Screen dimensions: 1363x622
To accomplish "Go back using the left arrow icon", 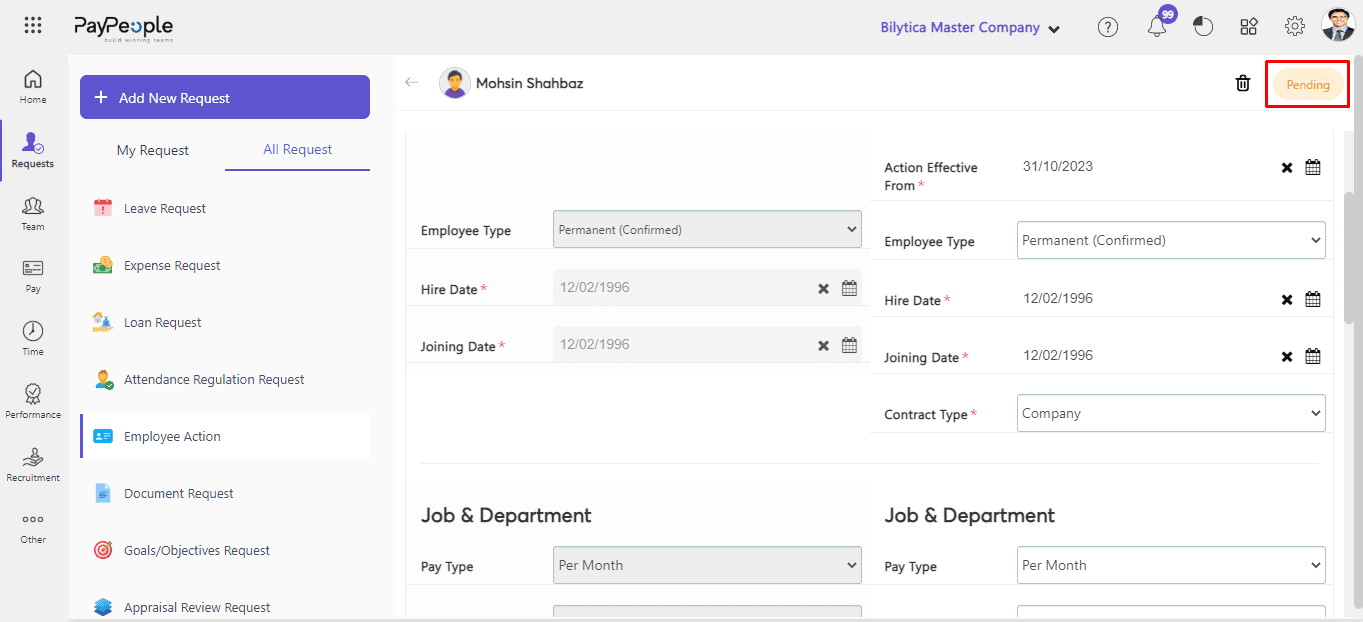I will 411,83.
